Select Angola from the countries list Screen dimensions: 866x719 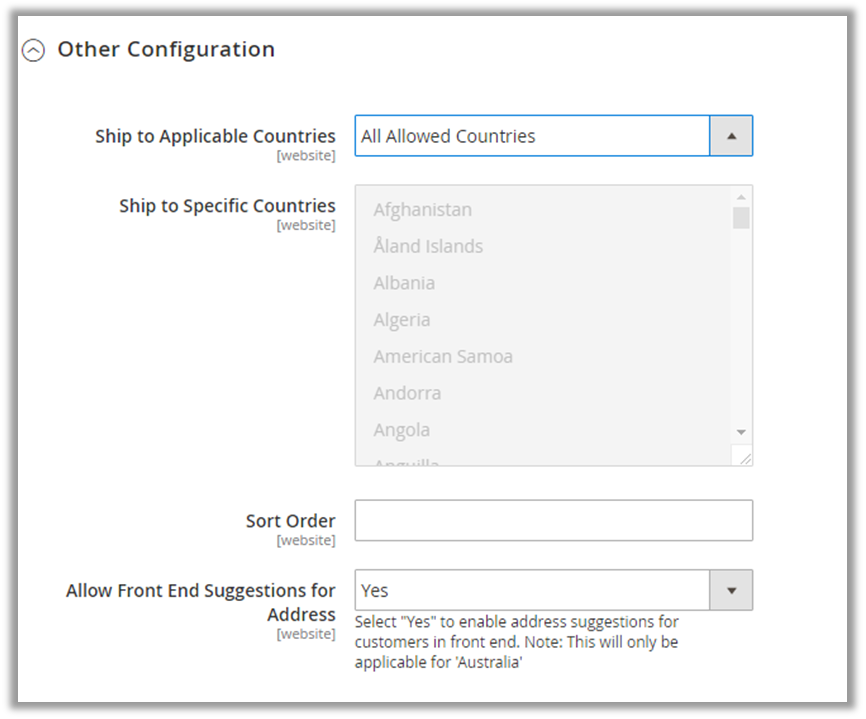point(402,430)
